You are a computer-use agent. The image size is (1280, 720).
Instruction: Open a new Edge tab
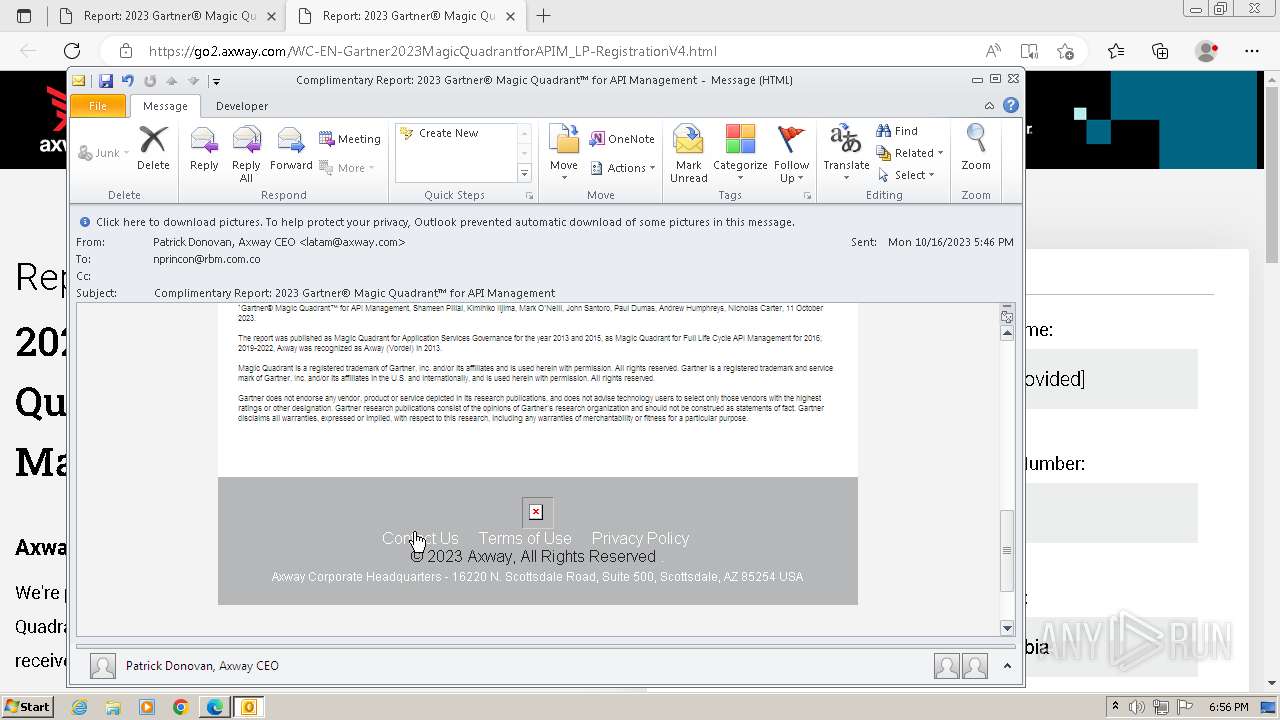(x=544, y=16)
